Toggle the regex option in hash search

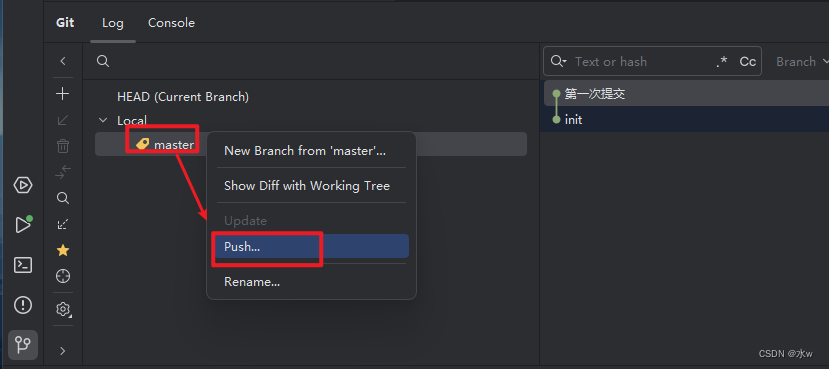click(x=722, y=62)
